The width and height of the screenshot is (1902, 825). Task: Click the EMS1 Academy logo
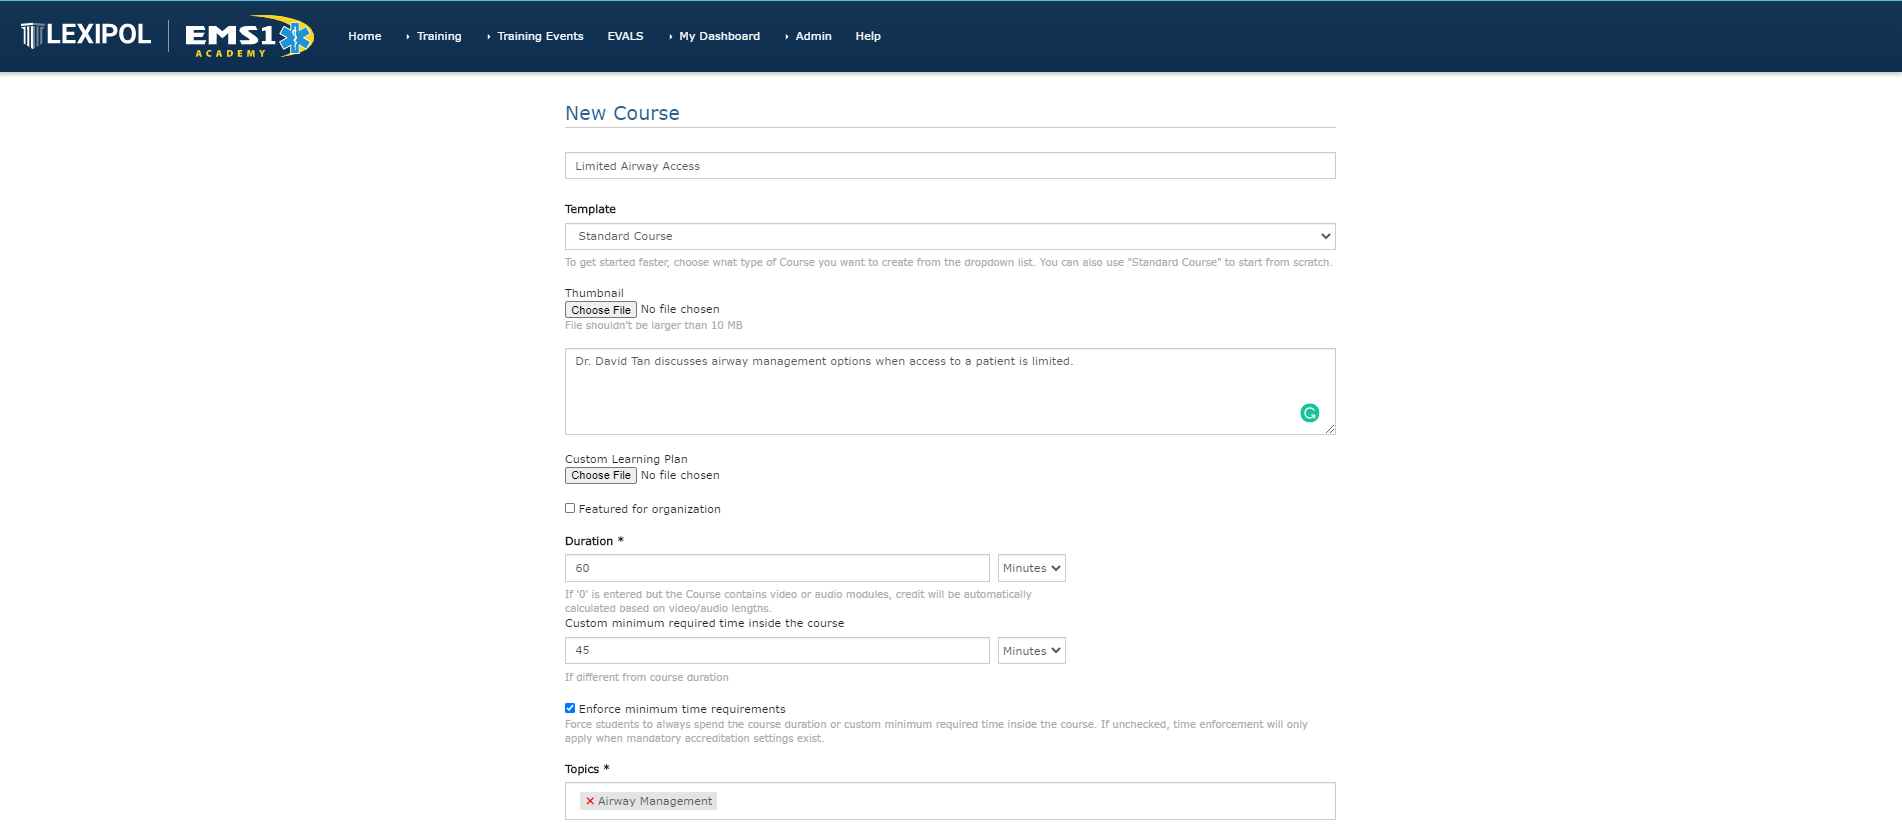click(x=249, y=36)
